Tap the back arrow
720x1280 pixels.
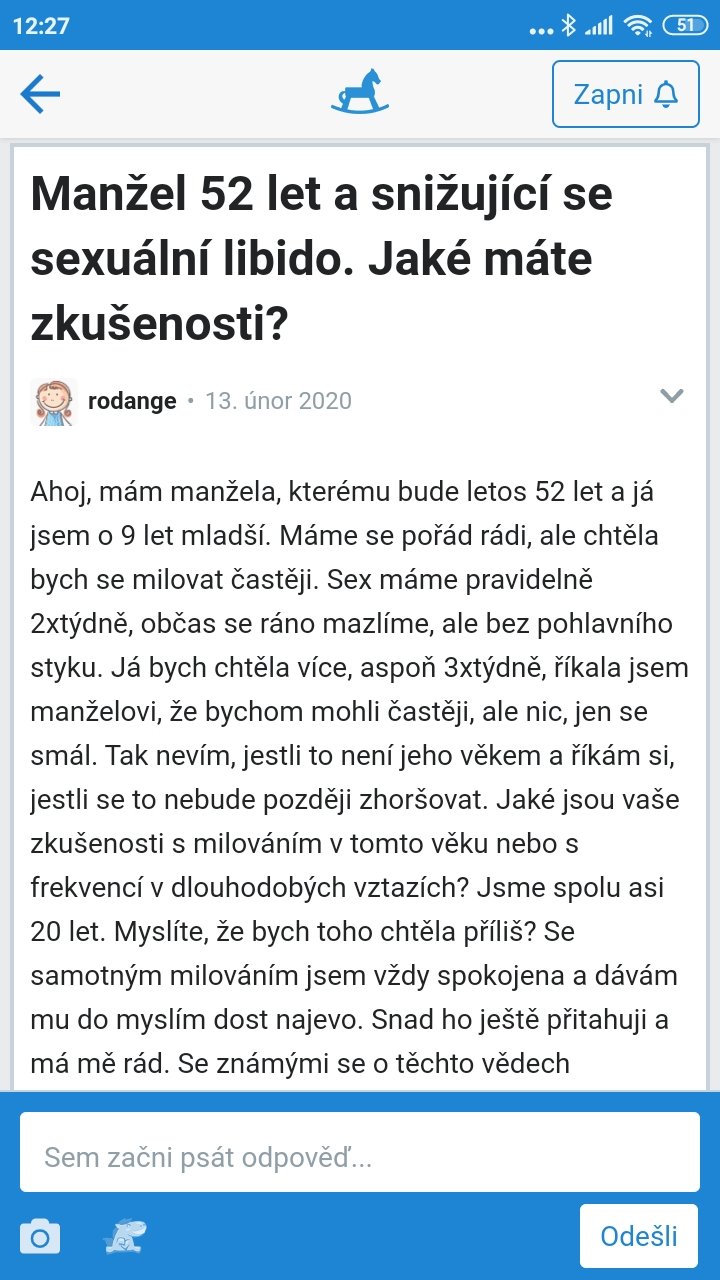pyautogui.click(x=41, y=95)
